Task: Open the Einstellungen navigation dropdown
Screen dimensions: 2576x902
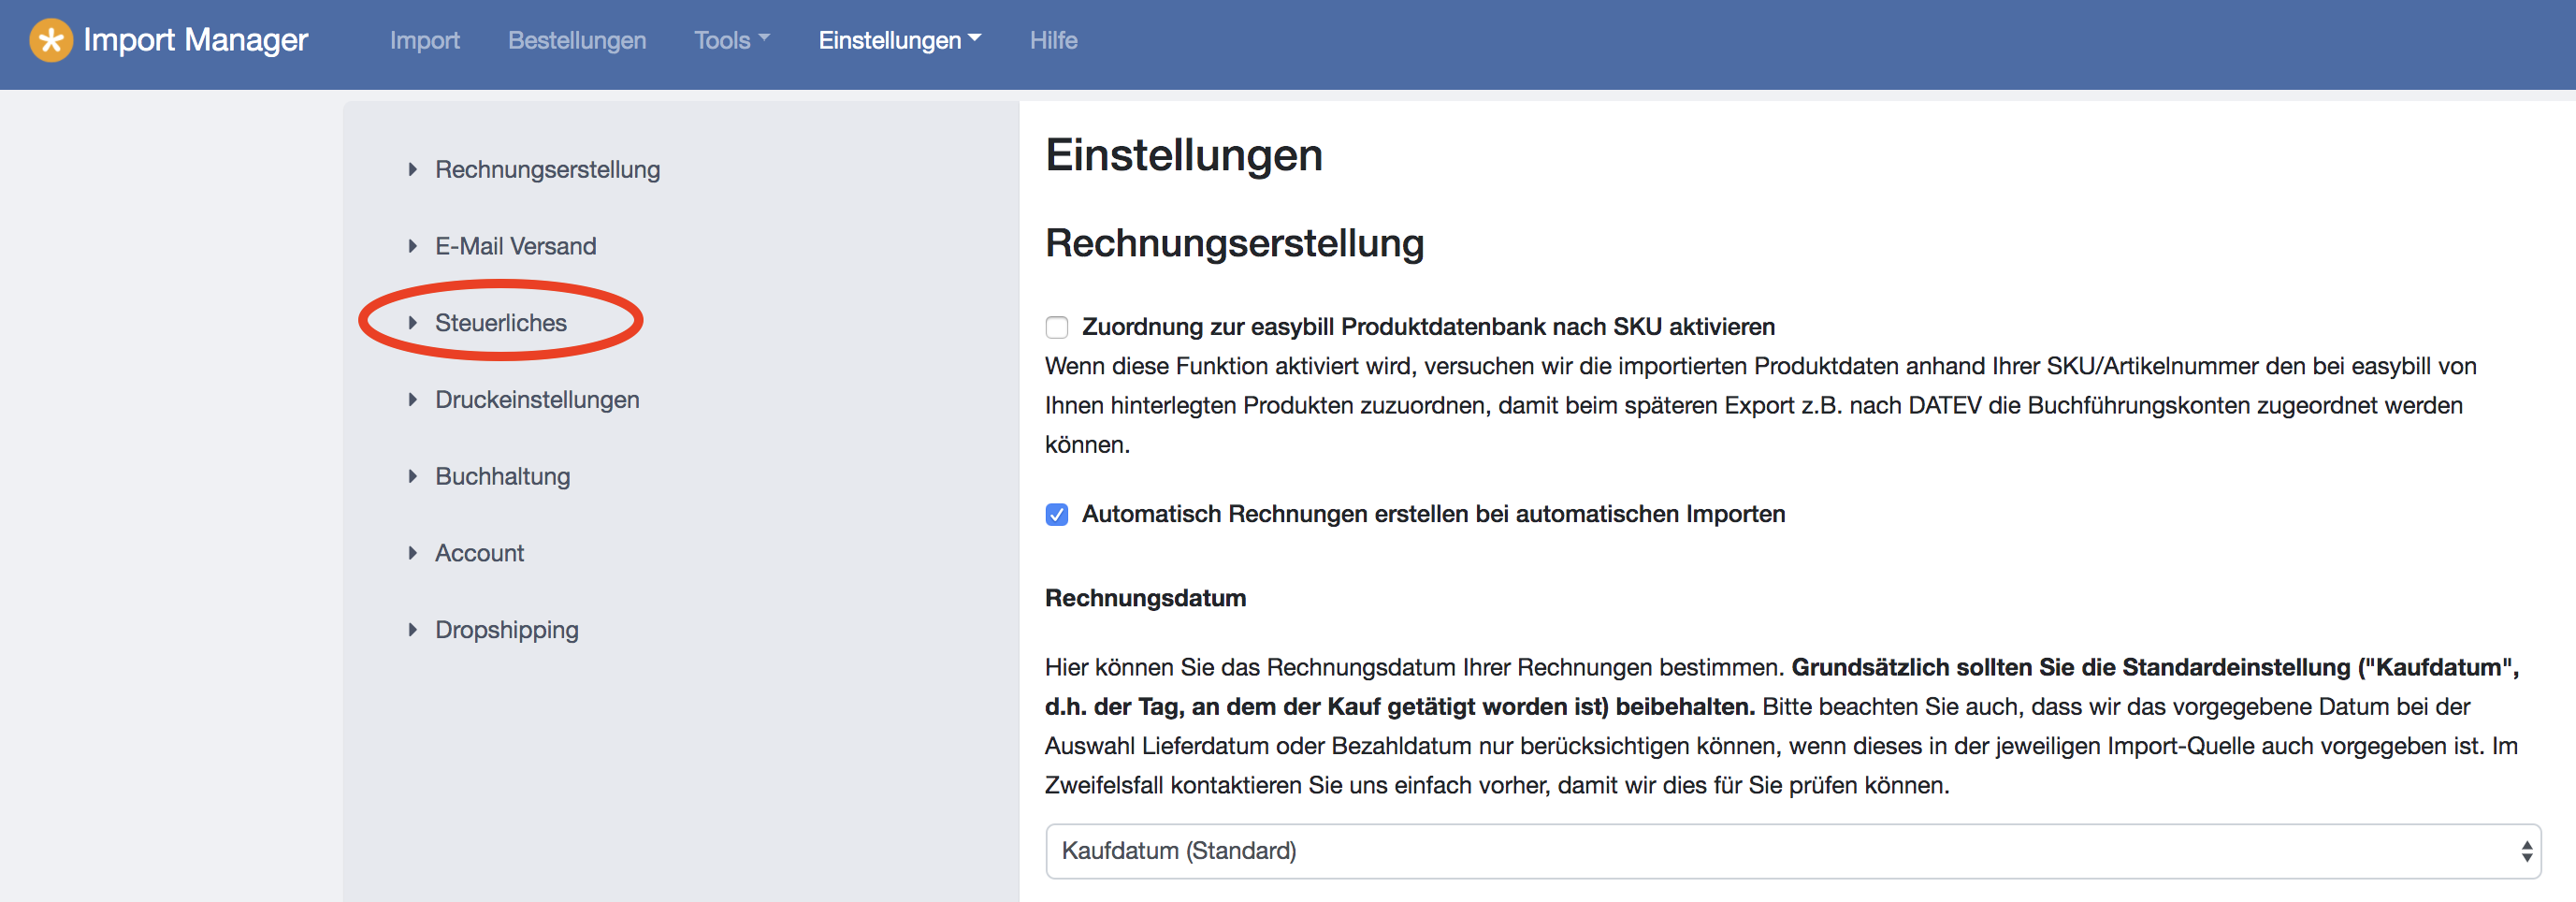Action: (899, 40)
